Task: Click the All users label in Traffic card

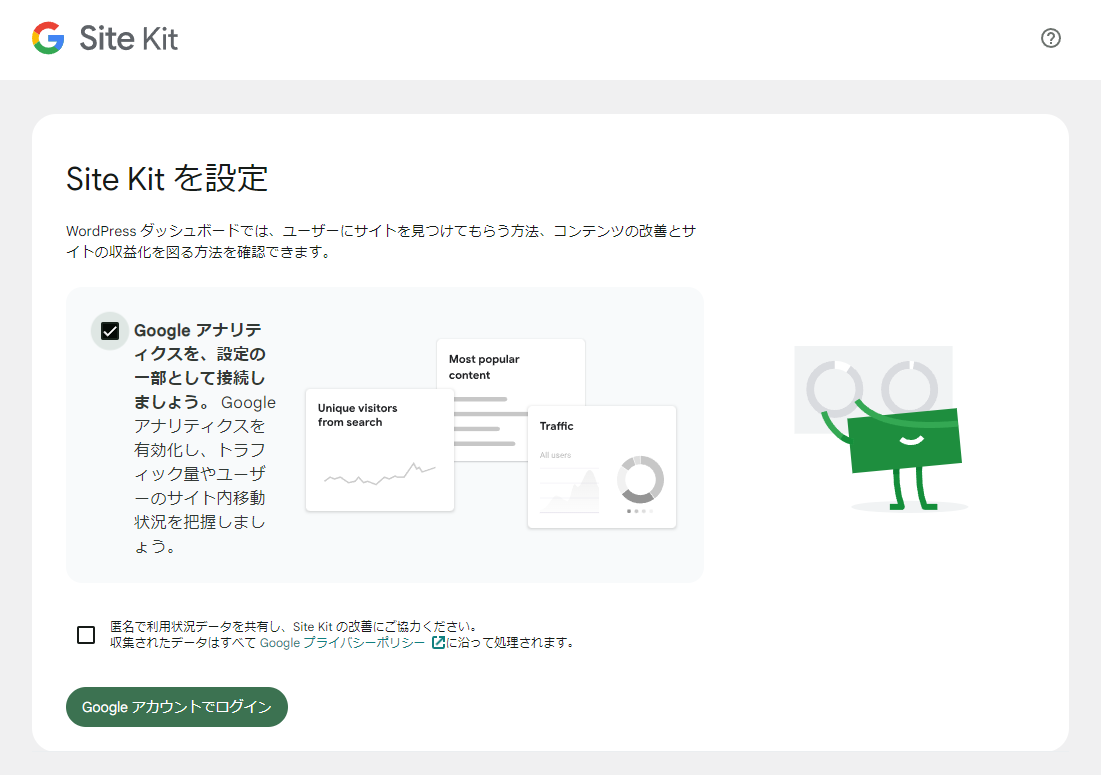Action: (x=555, y=456)
